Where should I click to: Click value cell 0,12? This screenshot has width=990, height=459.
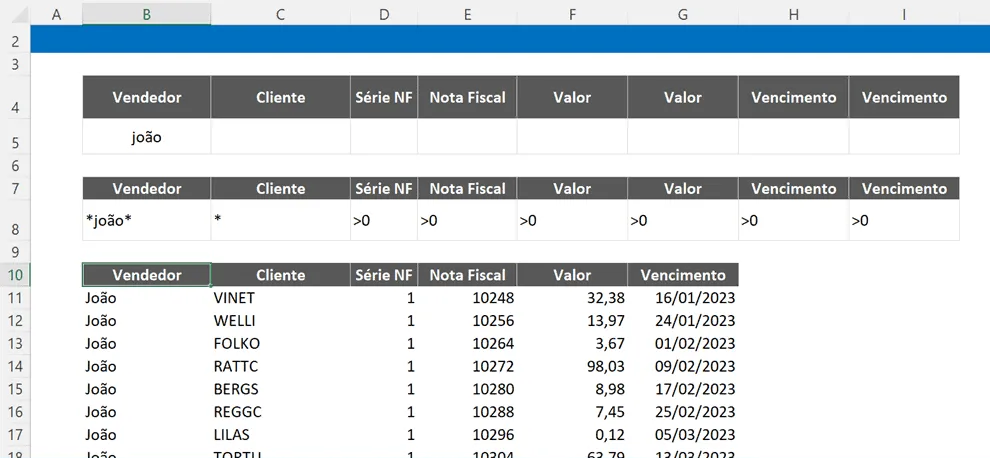(572, 434)
